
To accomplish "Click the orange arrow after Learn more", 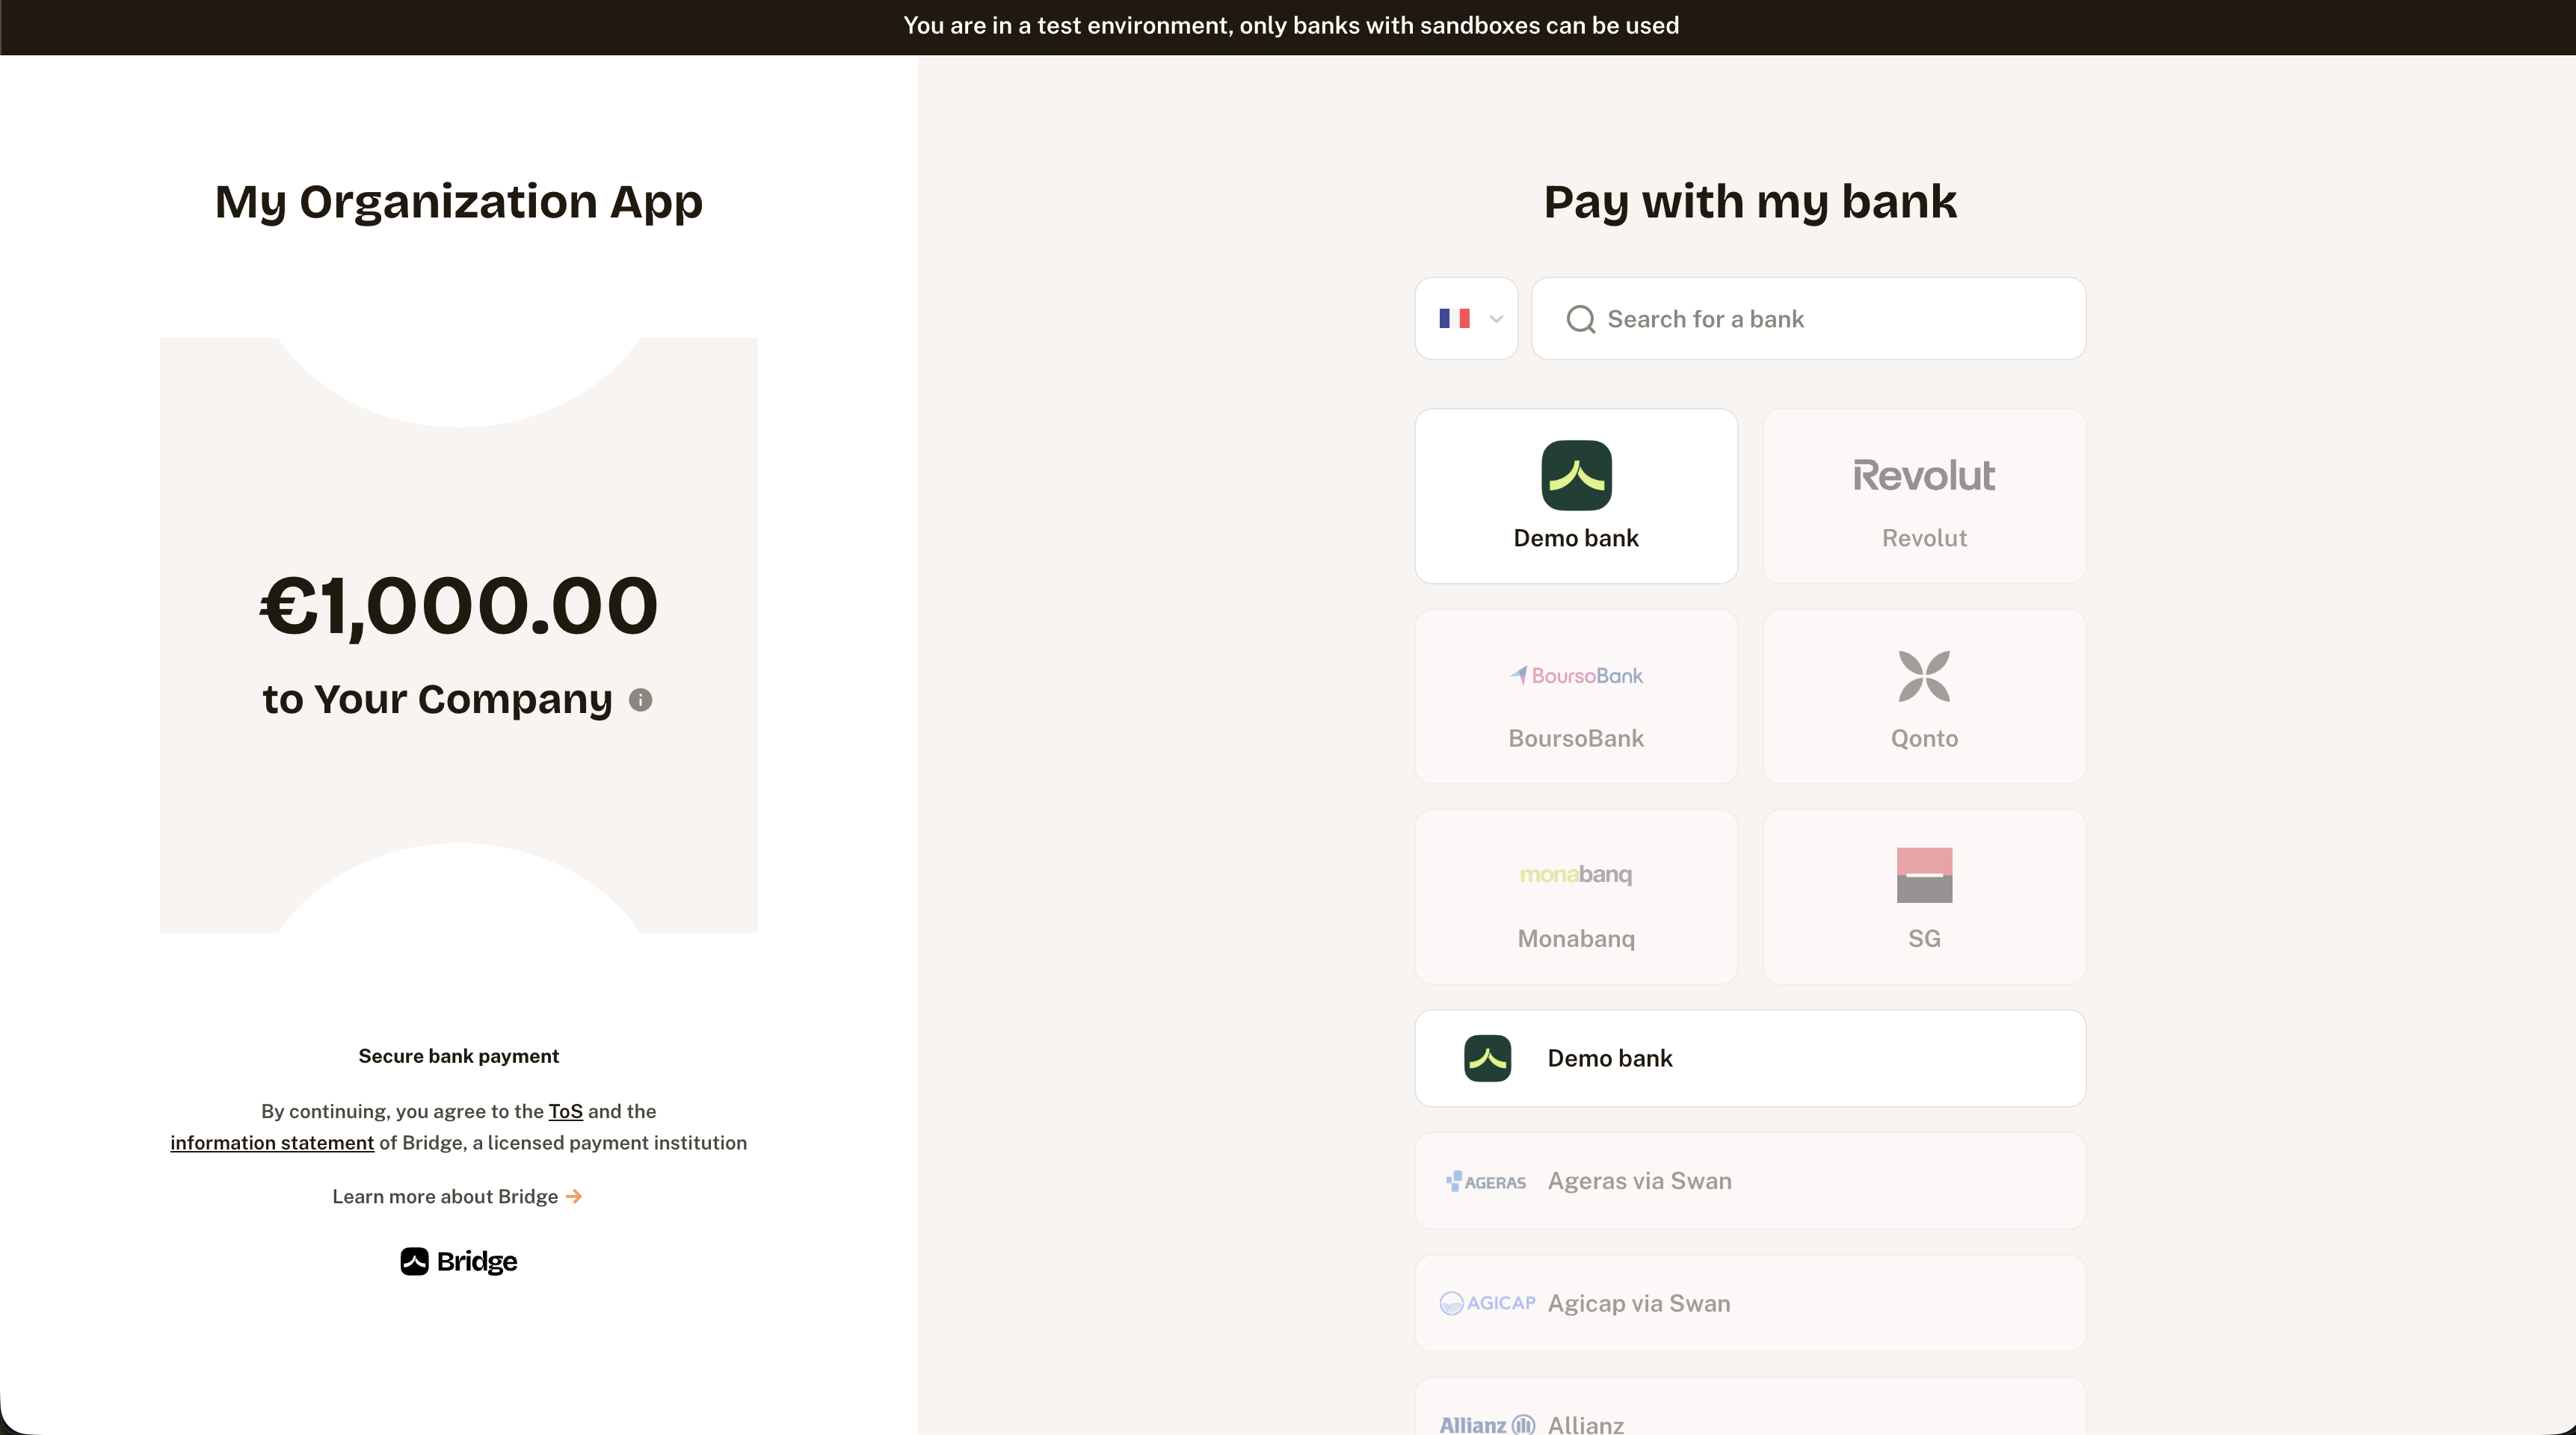I will [x=573, y=1196].
